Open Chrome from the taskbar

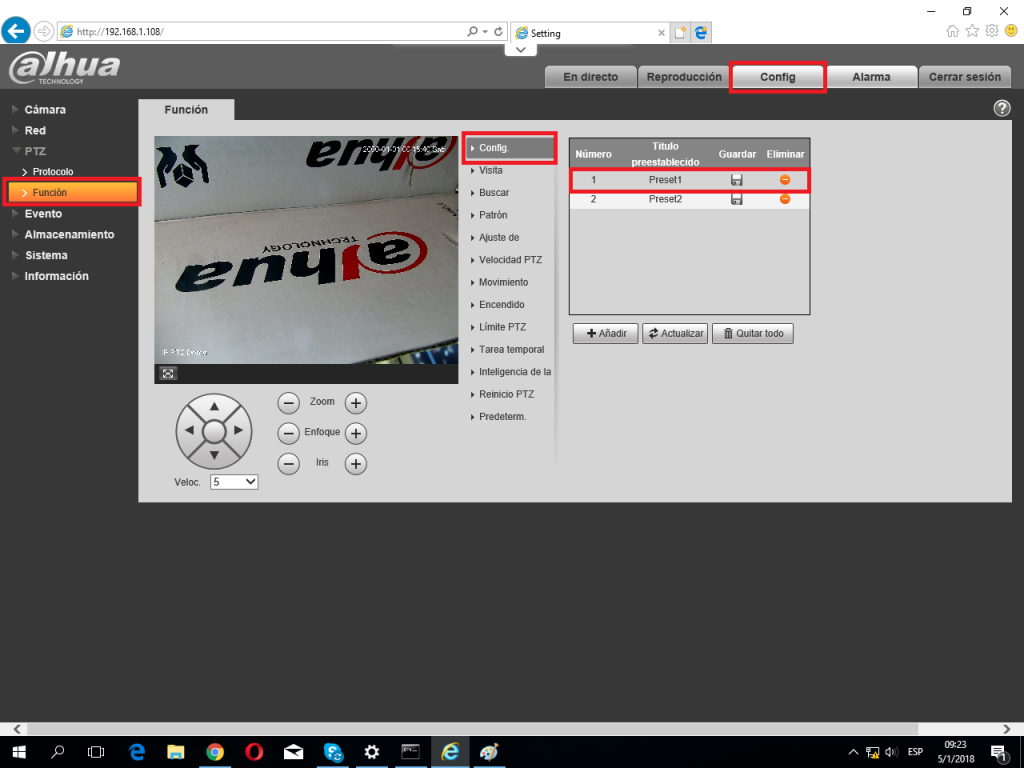tap(215, 752)
